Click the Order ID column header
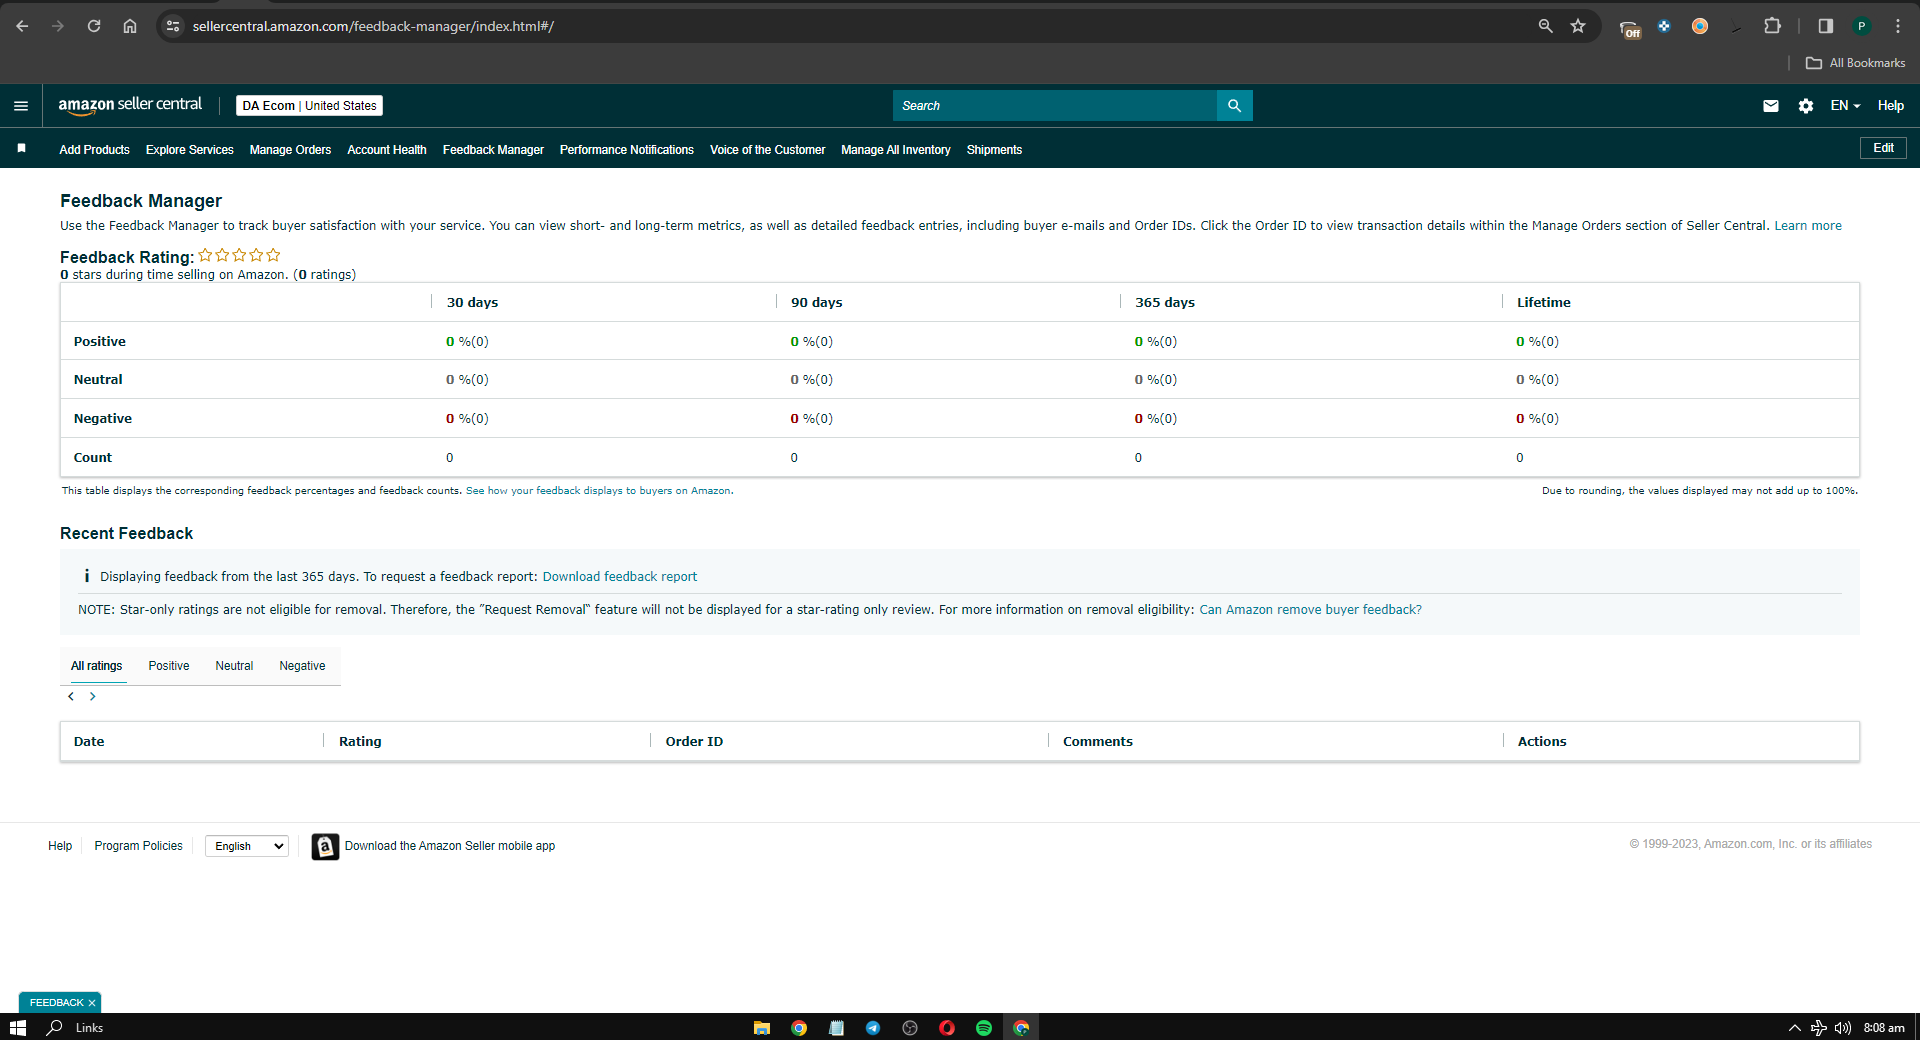1920x1040 pixels. pos(694,742)
